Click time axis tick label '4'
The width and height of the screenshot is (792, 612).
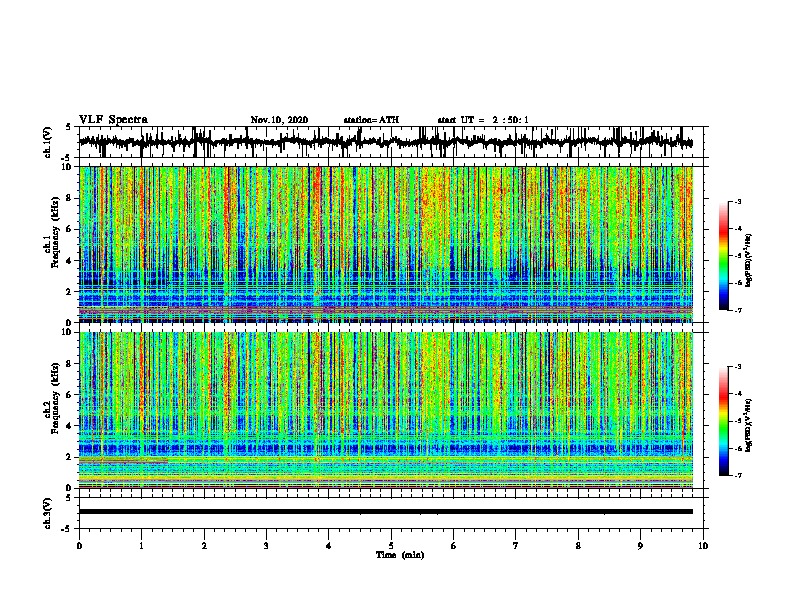tap(329, 546)
